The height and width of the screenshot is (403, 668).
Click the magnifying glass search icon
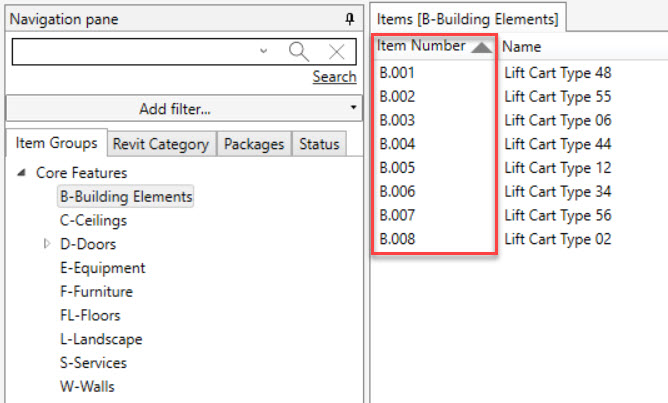pos(298,51)
